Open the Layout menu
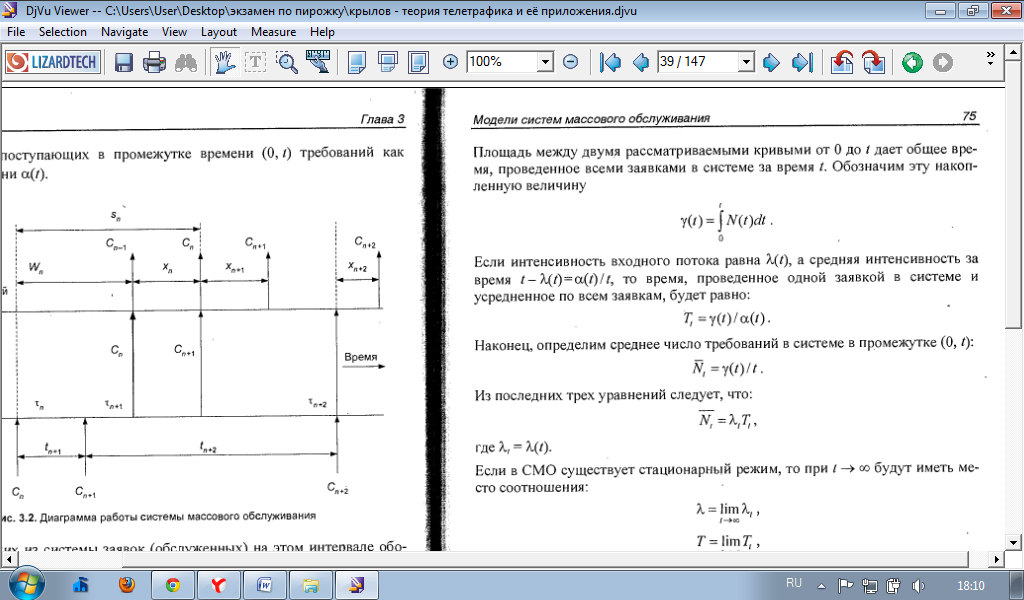The height and width of the screenshot is (600, 1024). coord(219,32)
